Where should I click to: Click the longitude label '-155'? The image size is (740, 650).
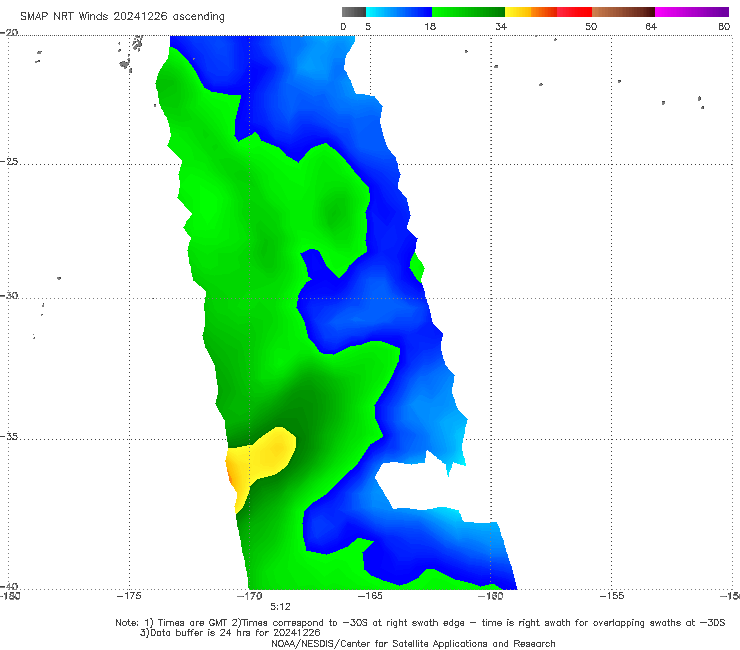click(612, 595)
